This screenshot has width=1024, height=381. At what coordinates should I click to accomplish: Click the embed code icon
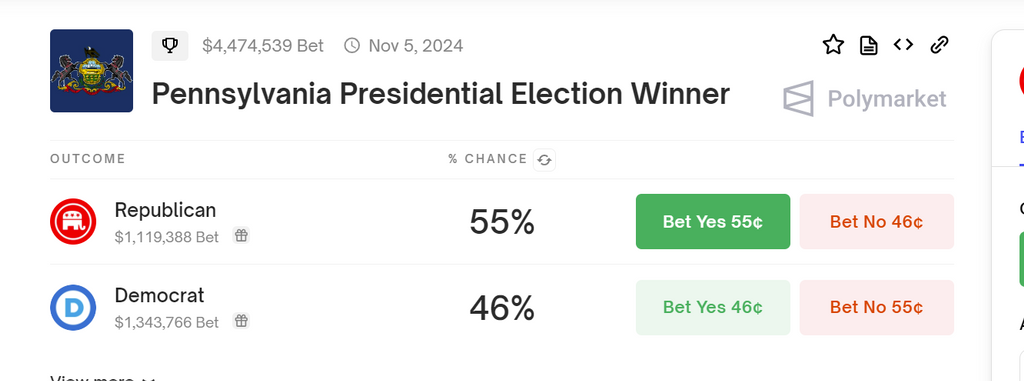(903, 44)
